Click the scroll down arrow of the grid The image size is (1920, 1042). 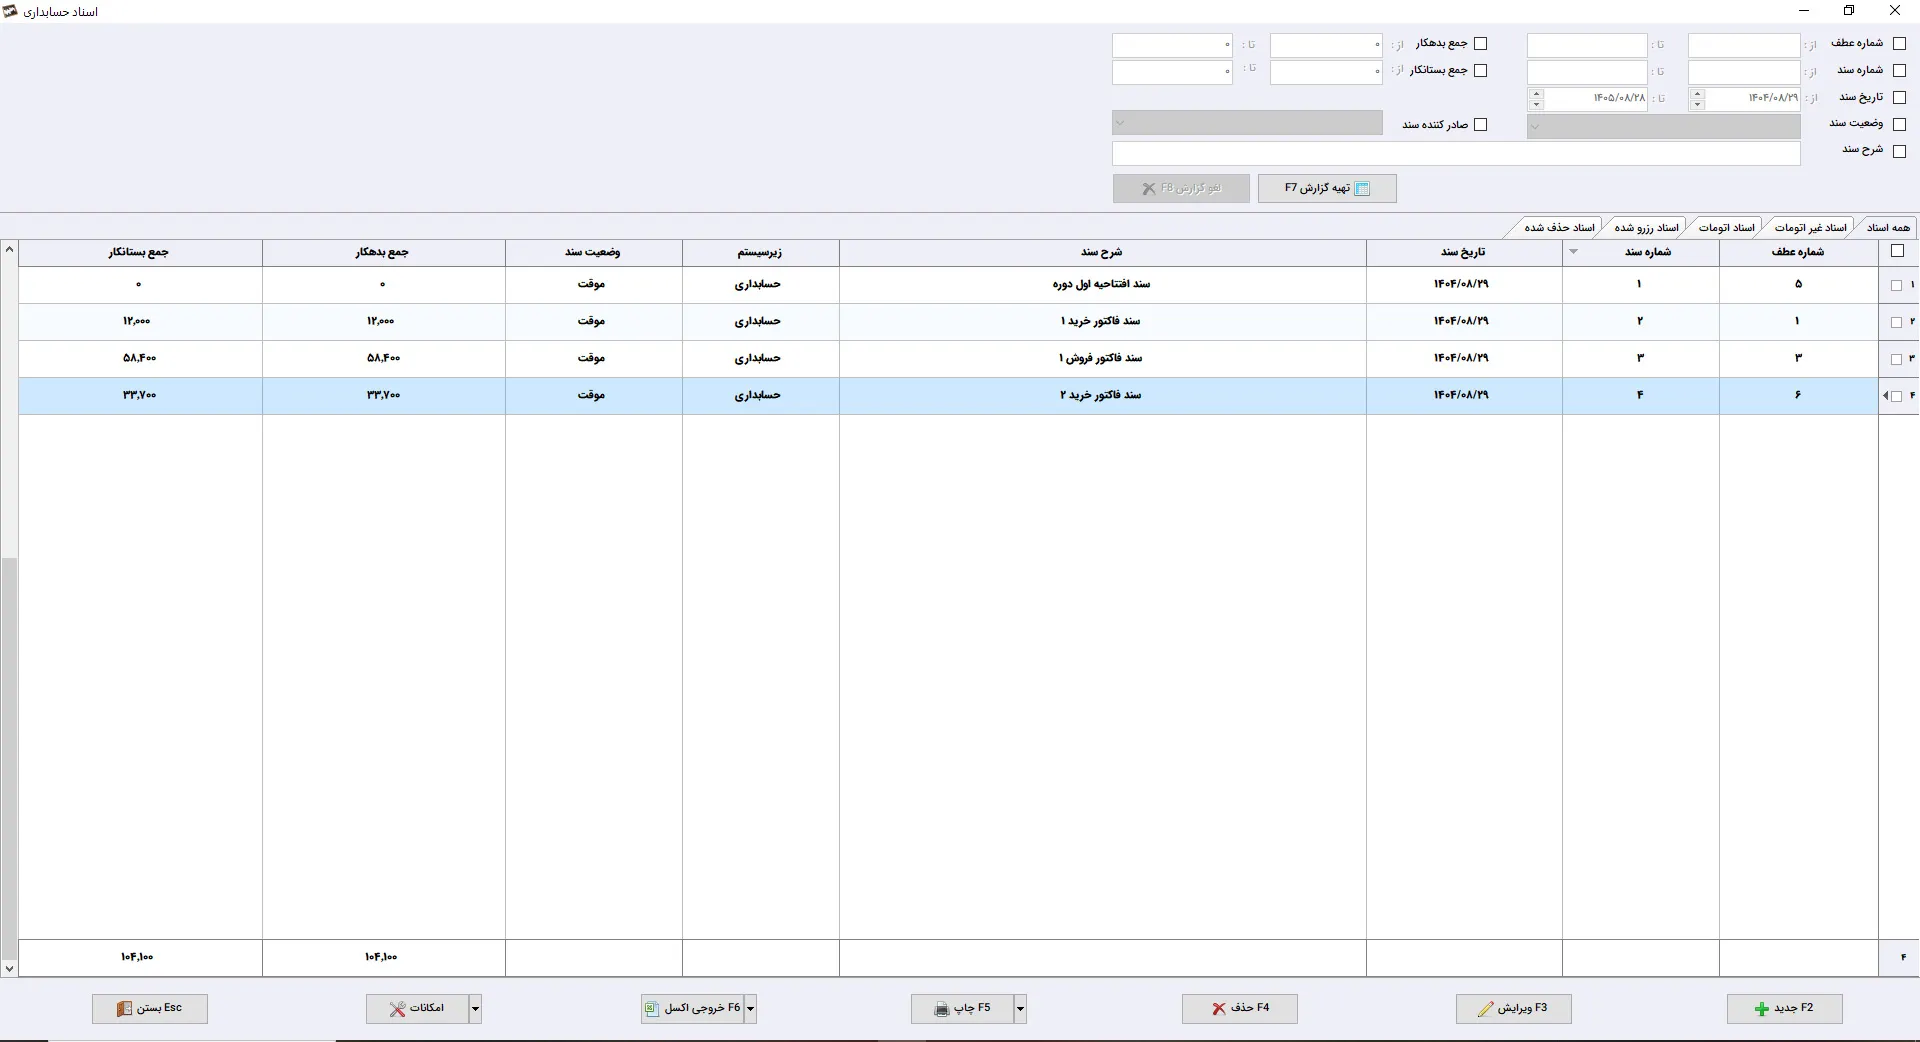9,968
